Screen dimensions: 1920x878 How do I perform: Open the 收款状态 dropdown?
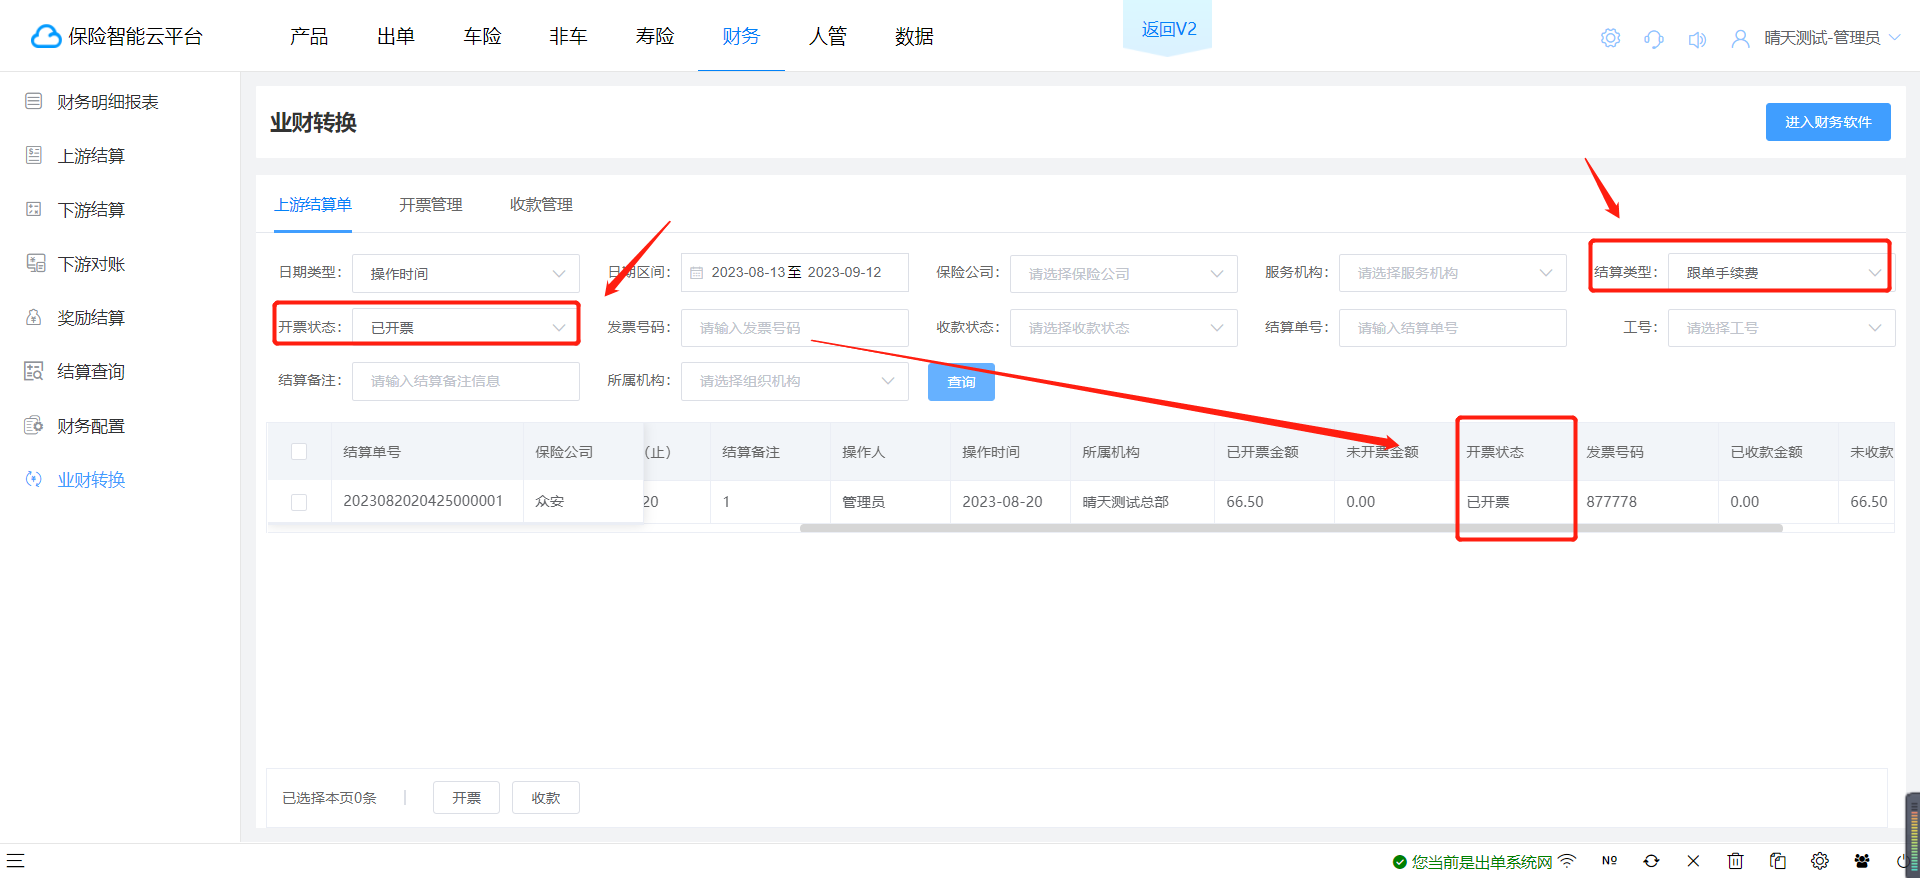(1124, 328)
